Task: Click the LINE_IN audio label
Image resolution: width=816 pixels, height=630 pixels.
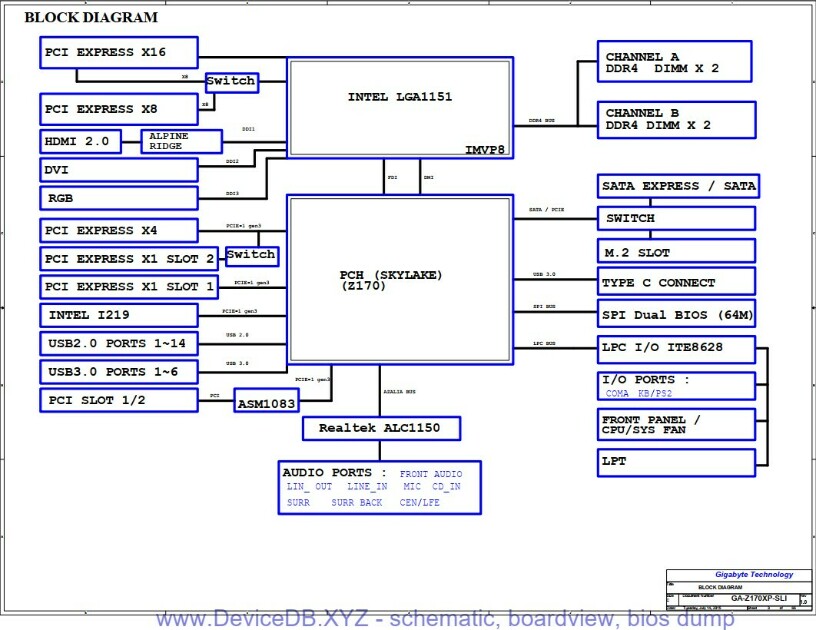Action: click(367, 487)
